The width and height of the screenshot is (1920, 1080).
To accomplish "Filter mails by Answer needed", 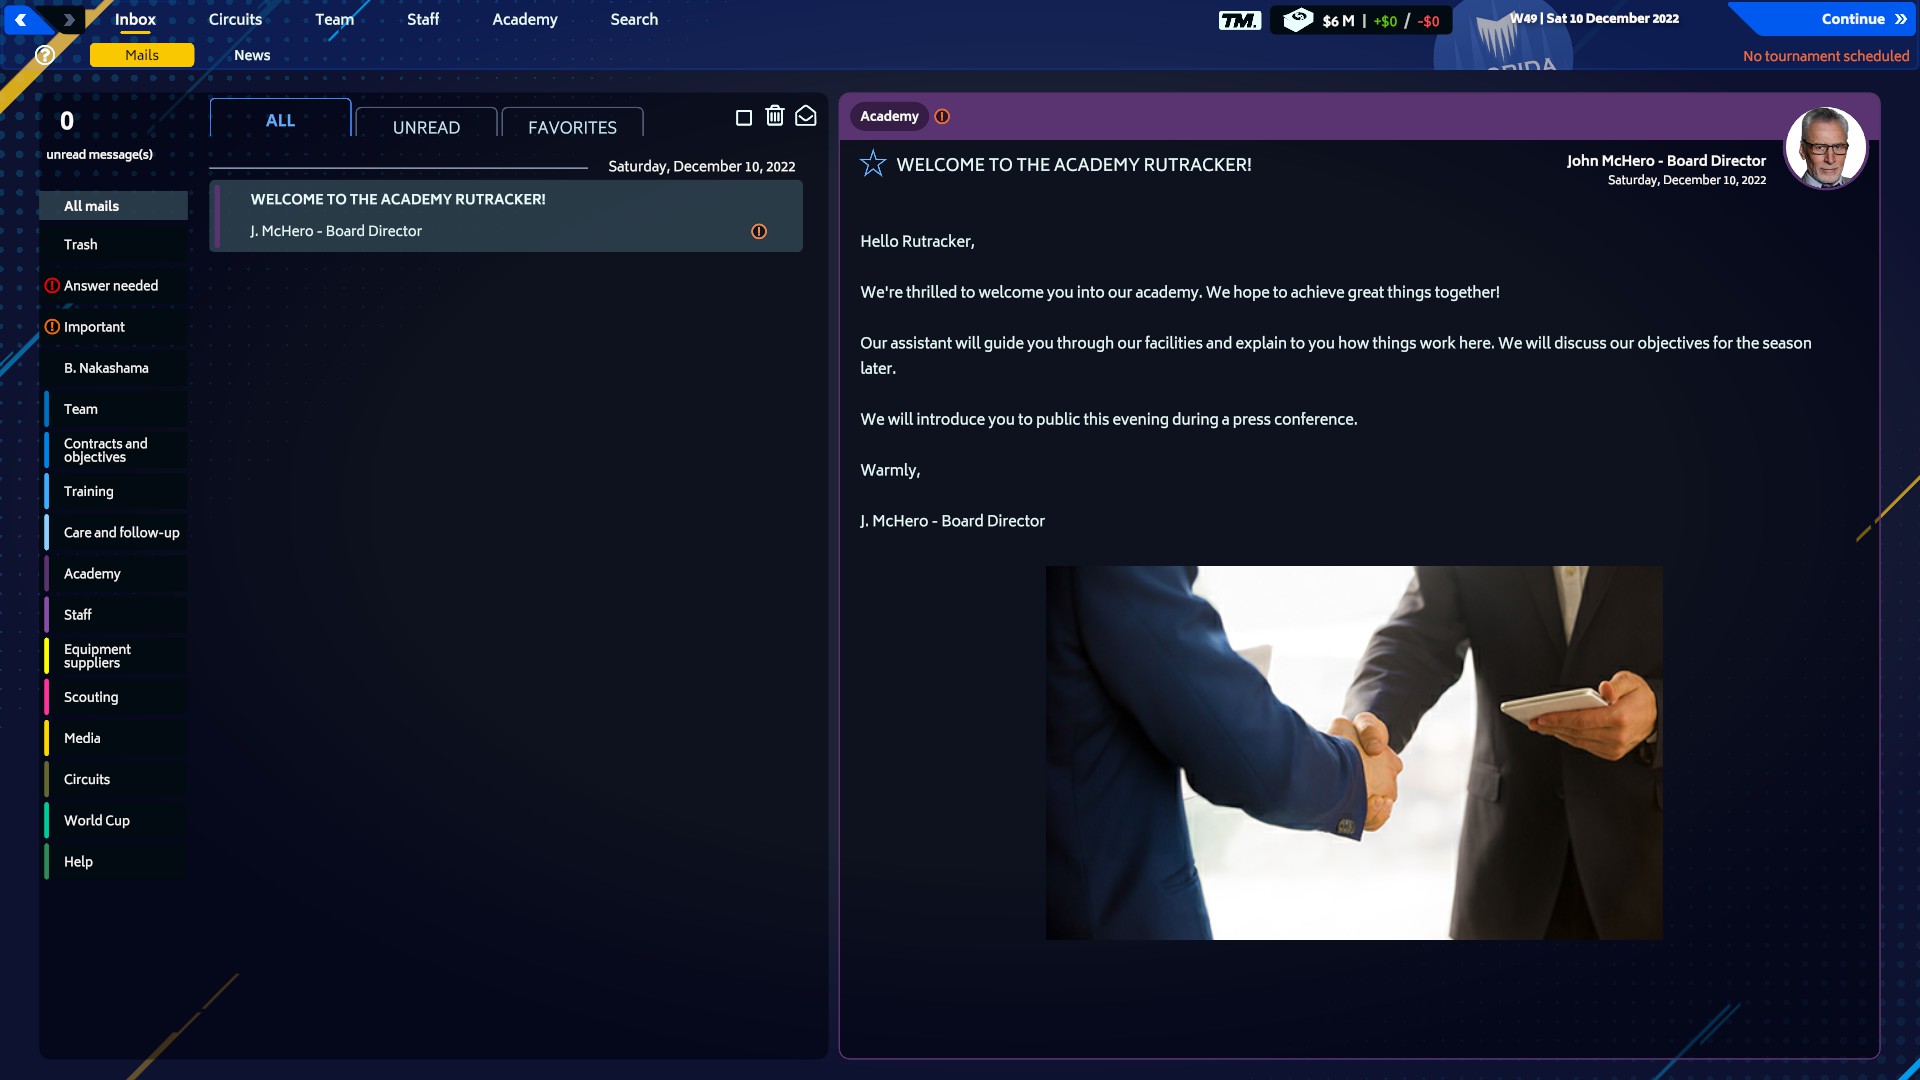I will (111, 285).
